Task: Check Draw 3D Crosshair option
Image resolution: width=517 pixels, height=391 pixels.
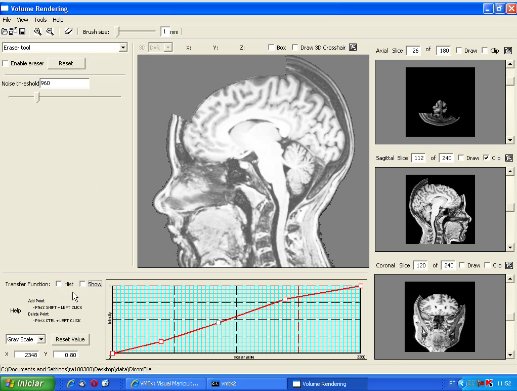Action: click(295, 47)
